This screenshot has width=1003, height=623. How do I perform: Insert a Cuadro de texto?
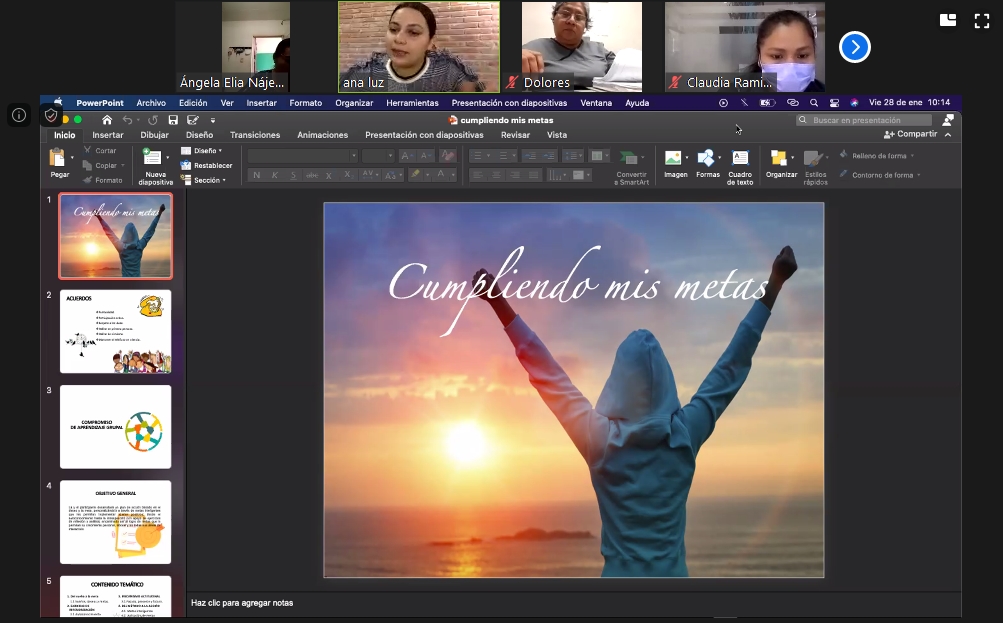point(740,158)
